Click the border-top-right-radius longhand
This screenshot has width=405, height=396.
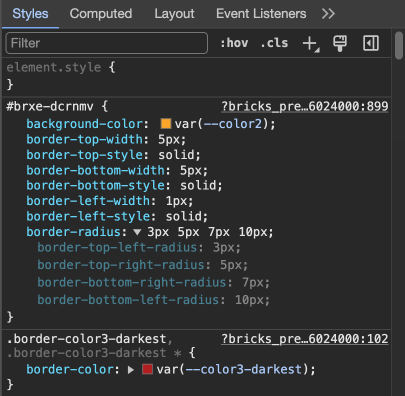(121, 265)
